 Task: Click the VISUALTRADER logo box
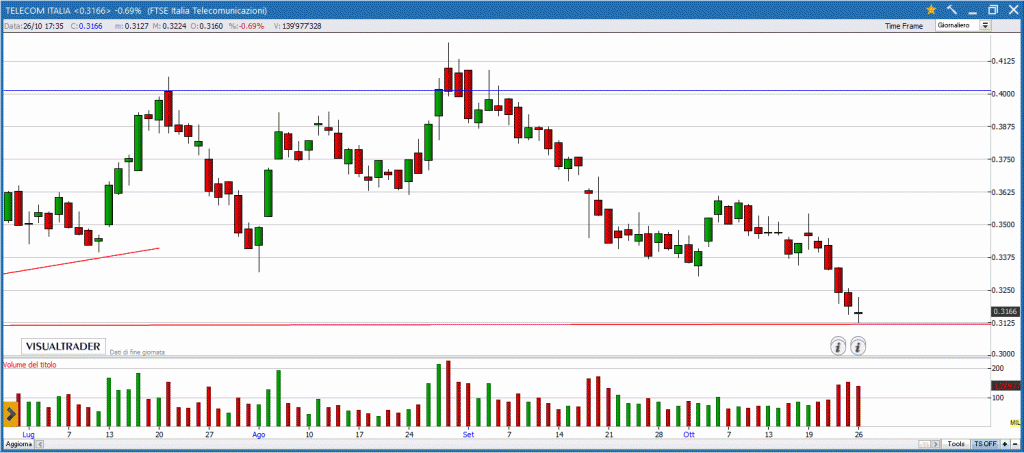pos(63,346)
